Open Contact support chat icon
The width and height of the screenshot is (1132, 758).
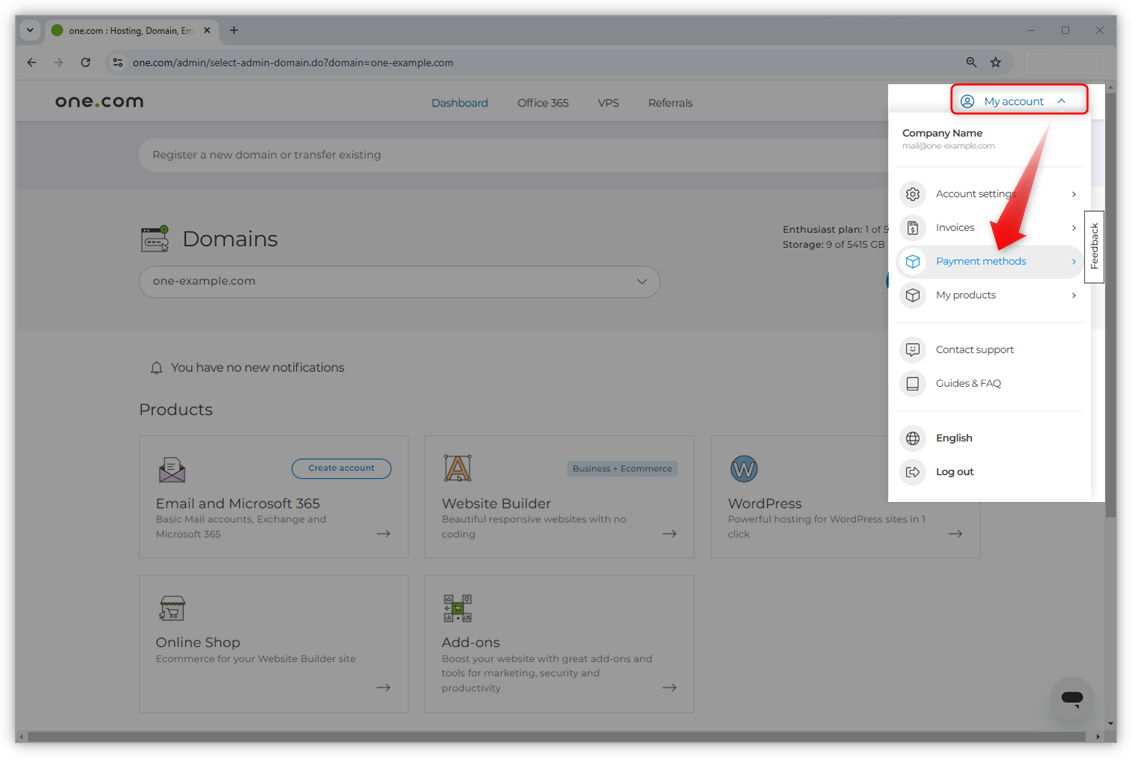tap(912, 350)
